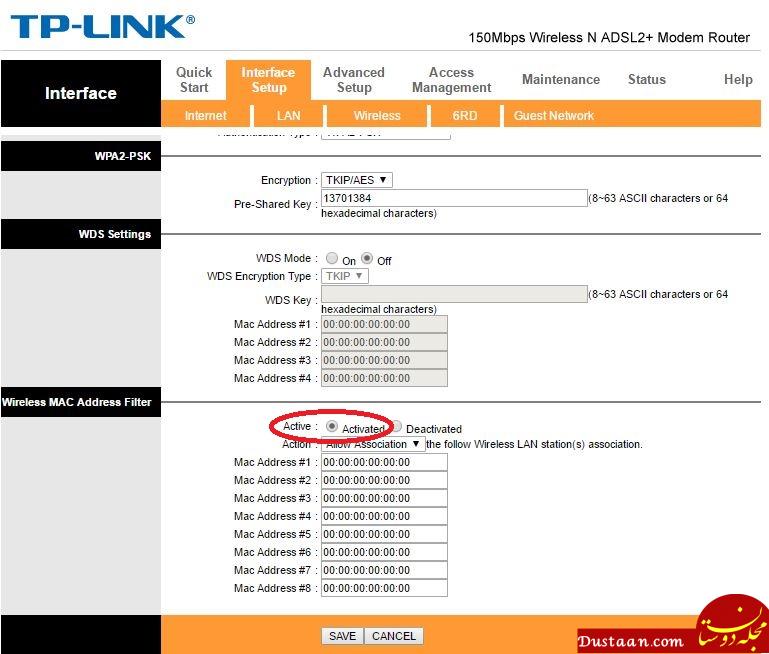Click the SAVE button

pos(342,636)
